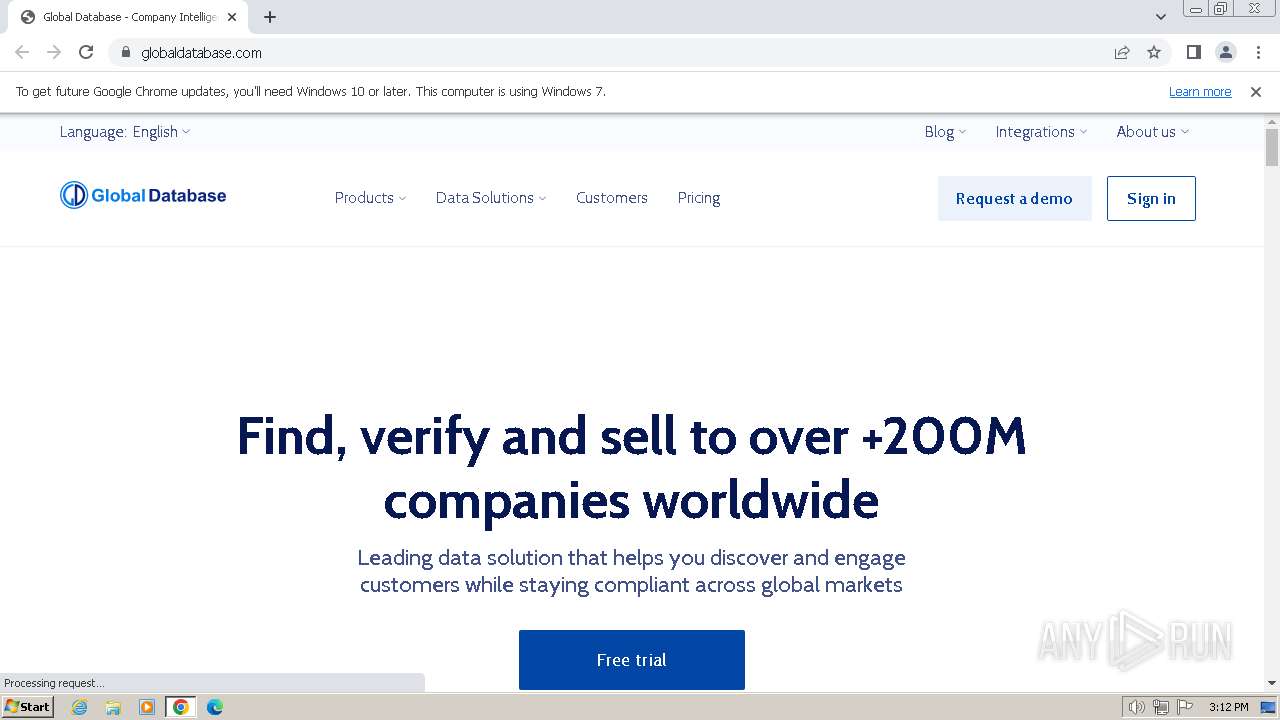Open the Customers page
Screen dimensions: 1280x720
coord(612,198)
